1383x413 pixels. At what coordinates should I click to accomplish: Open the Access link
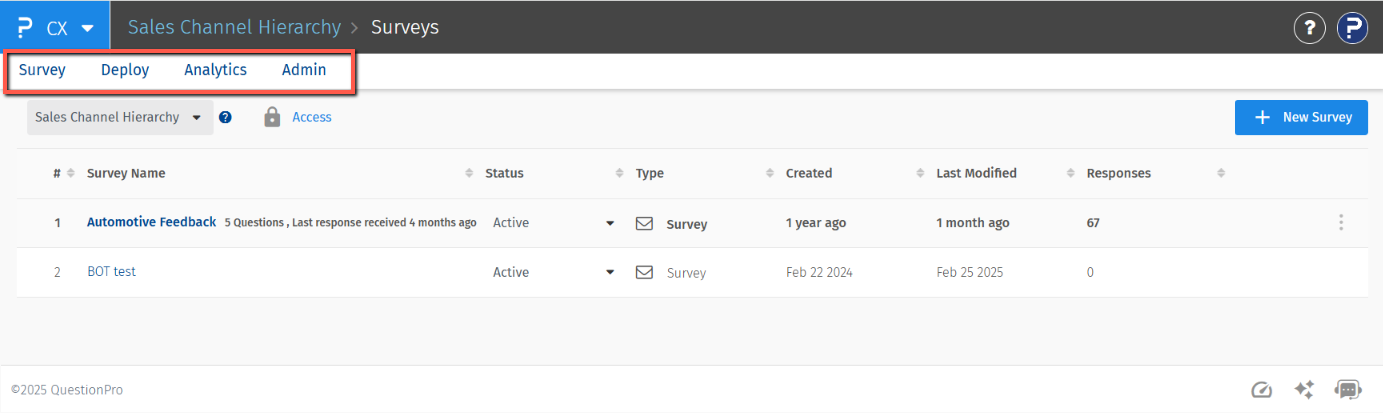point(312,117)
